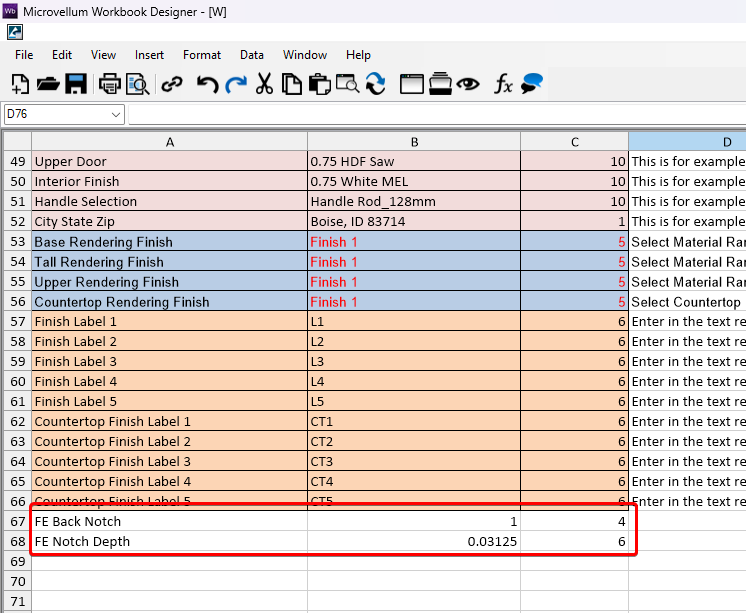Expand the cell name box dropdown

click(116, 114)
